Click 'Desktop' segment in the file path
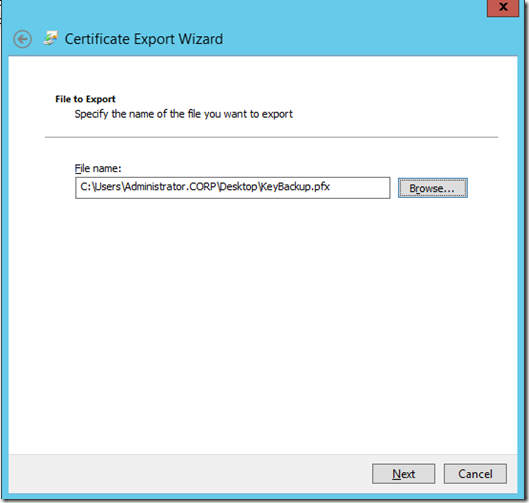This screenshot has height=503, width=529. pyautogui.click(x=239, y=187)
